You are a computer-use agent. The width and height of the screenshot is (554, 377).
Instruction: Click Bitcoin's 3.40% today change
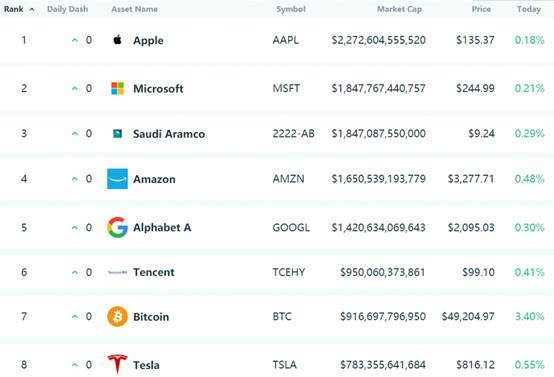(529, 316)
